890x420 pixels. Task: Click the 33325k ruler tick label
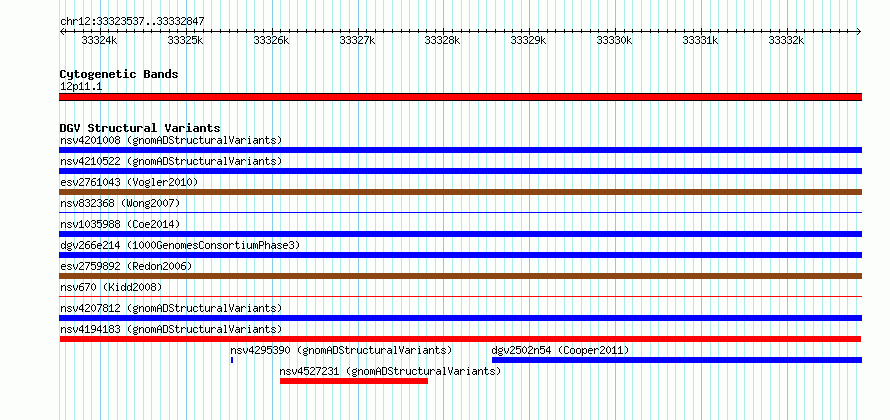tap(185, 40)
